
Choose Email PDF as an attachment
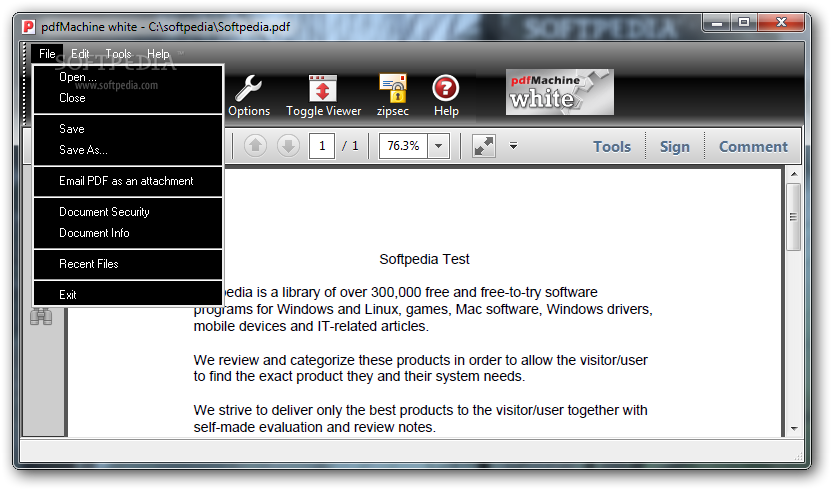(128, 181)
